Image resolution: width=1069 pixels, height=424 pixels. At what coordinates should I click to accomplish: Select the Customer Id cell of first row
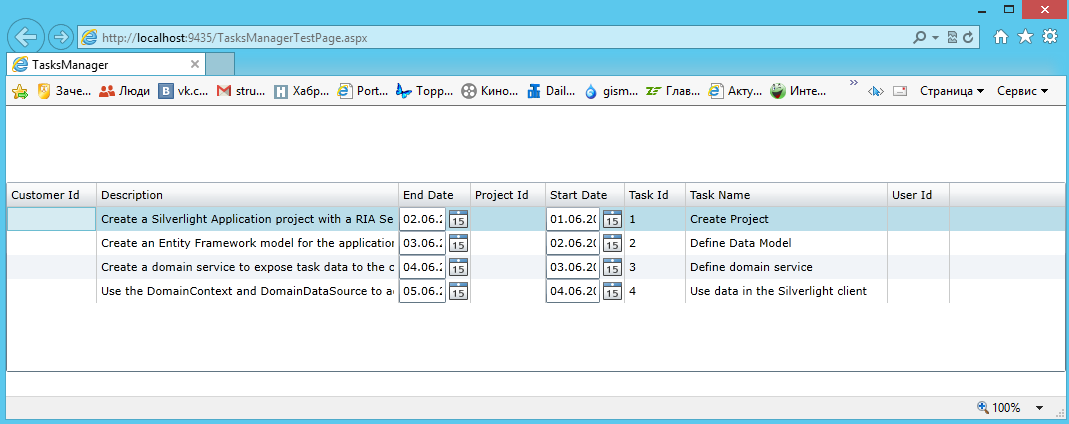click(52, 219)
